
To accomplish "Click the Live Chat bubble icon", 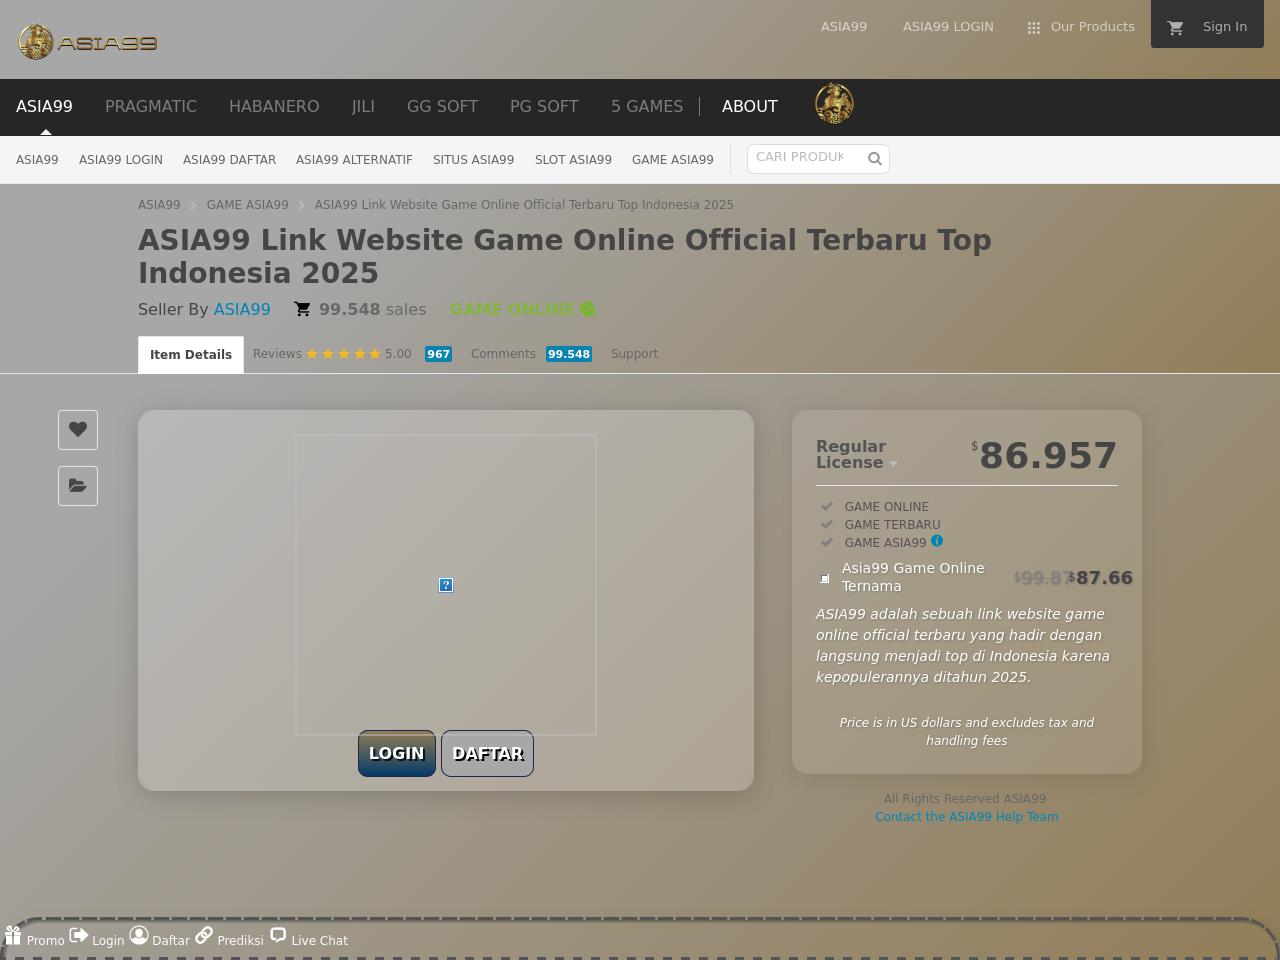I will click(278, 936).
